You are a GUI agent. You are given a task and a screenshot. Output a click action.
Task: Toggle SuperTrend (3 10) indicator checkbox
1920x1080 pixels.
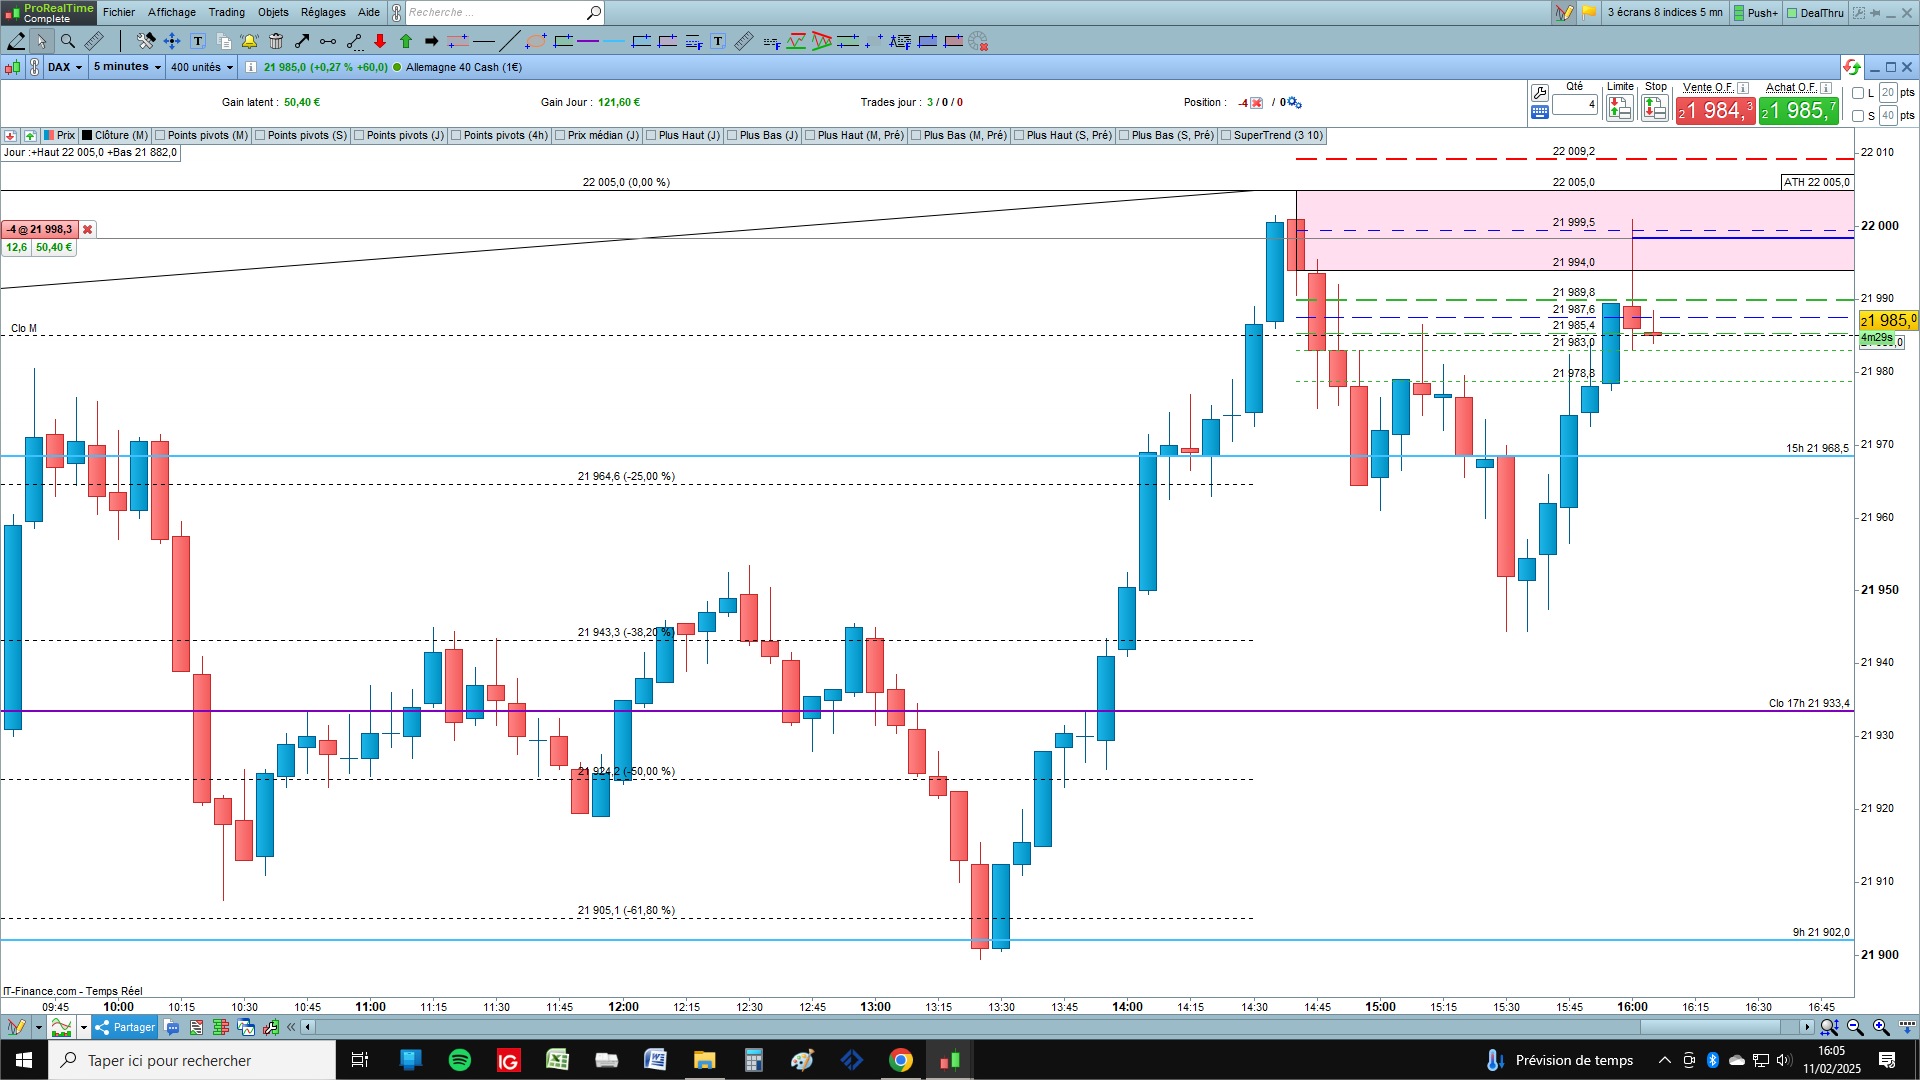pos(1226,136)
